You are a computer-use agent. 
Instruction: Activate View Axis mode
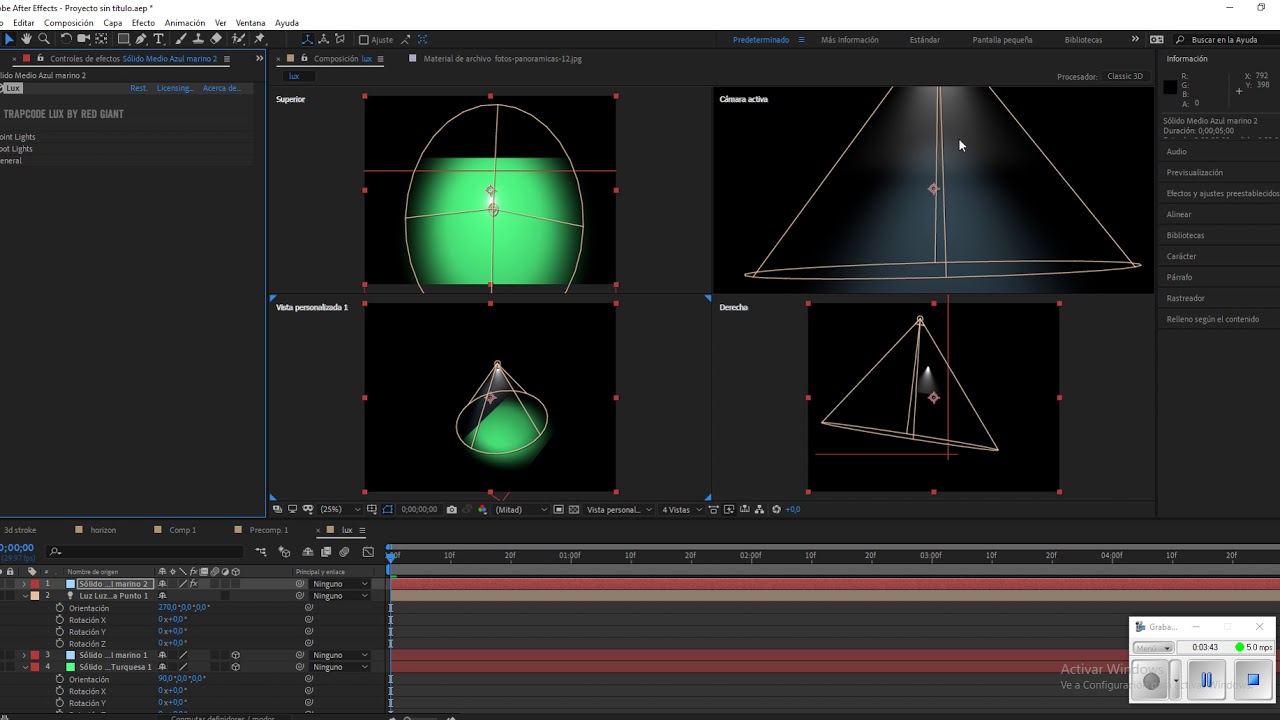(x=341, y=39)
